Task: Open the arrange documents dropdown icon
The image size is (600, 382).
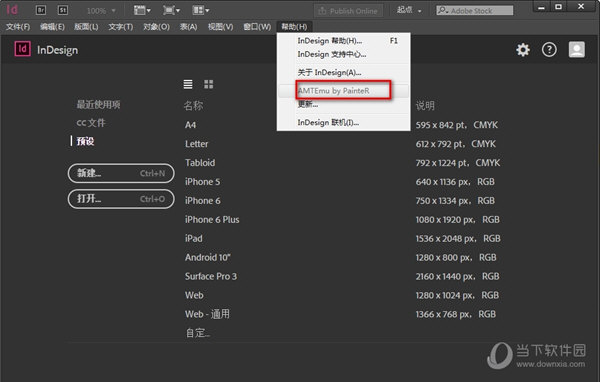Action: 201,10
